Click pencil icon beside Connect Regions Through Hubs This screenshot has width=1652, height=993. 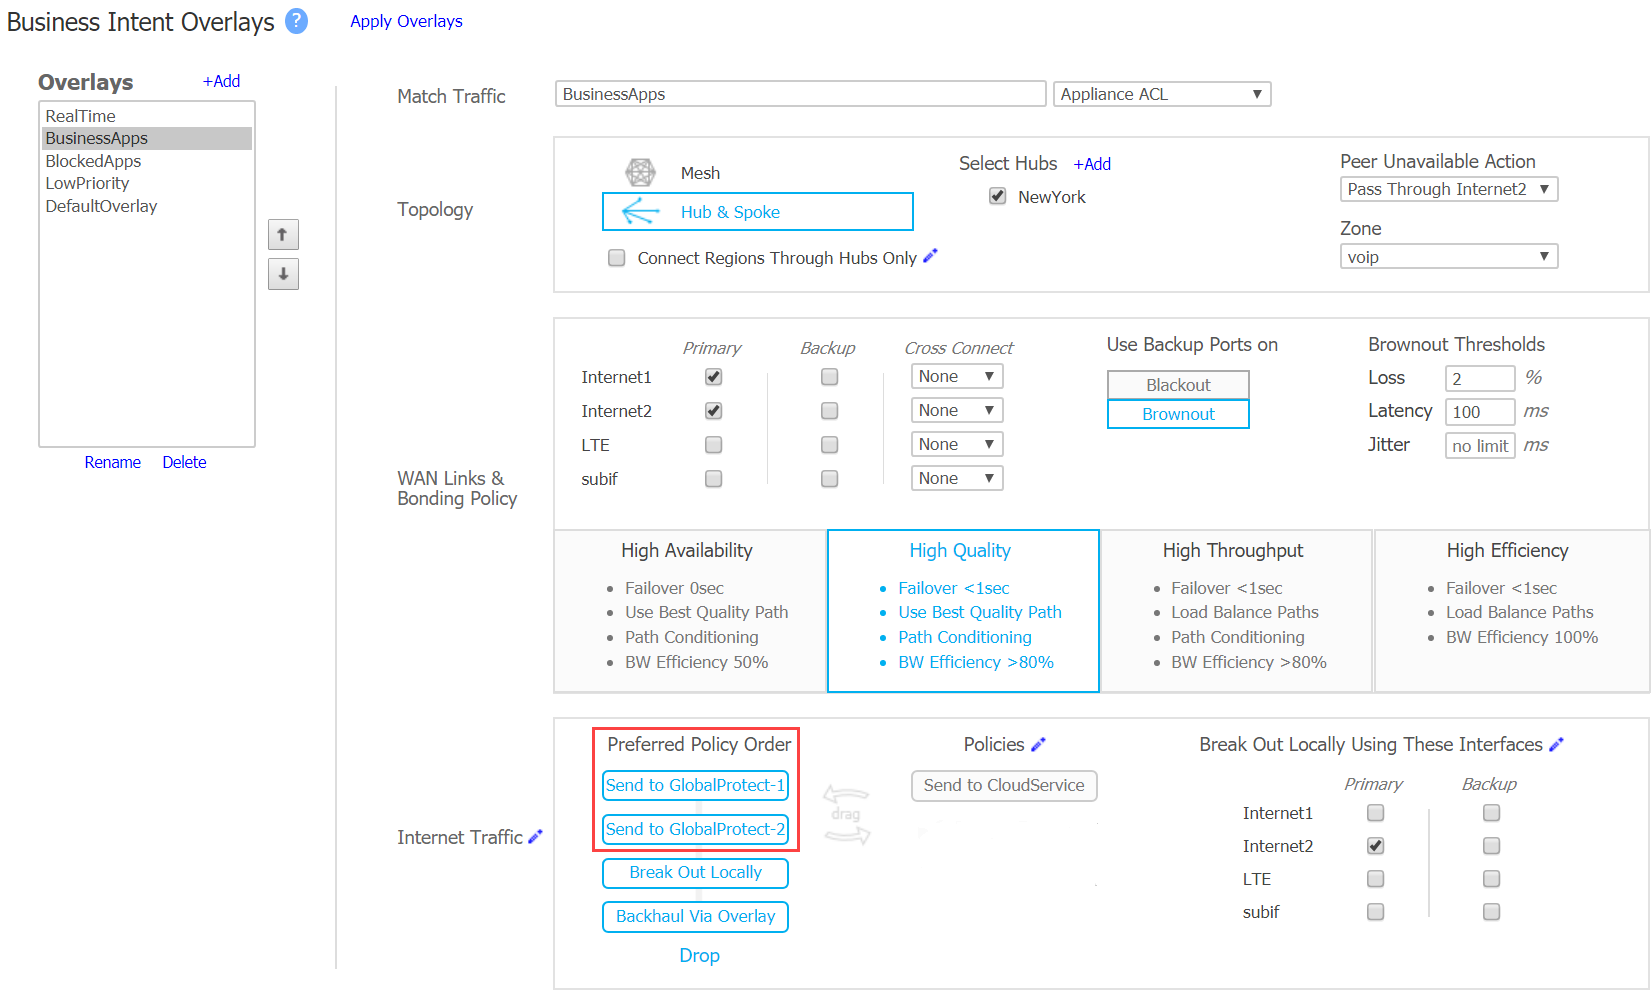click(931, 256)
